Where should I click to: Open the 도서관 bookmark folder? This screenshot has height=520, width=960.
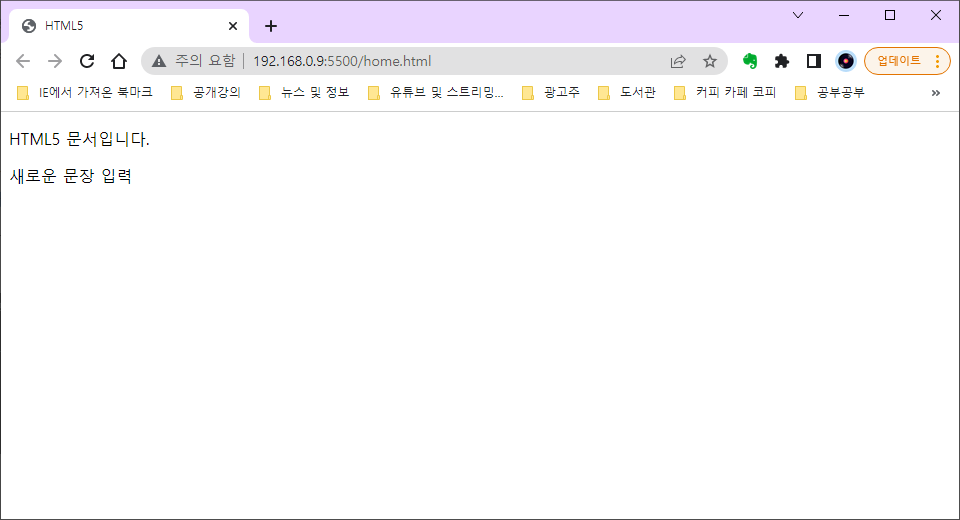click(627, 92)
